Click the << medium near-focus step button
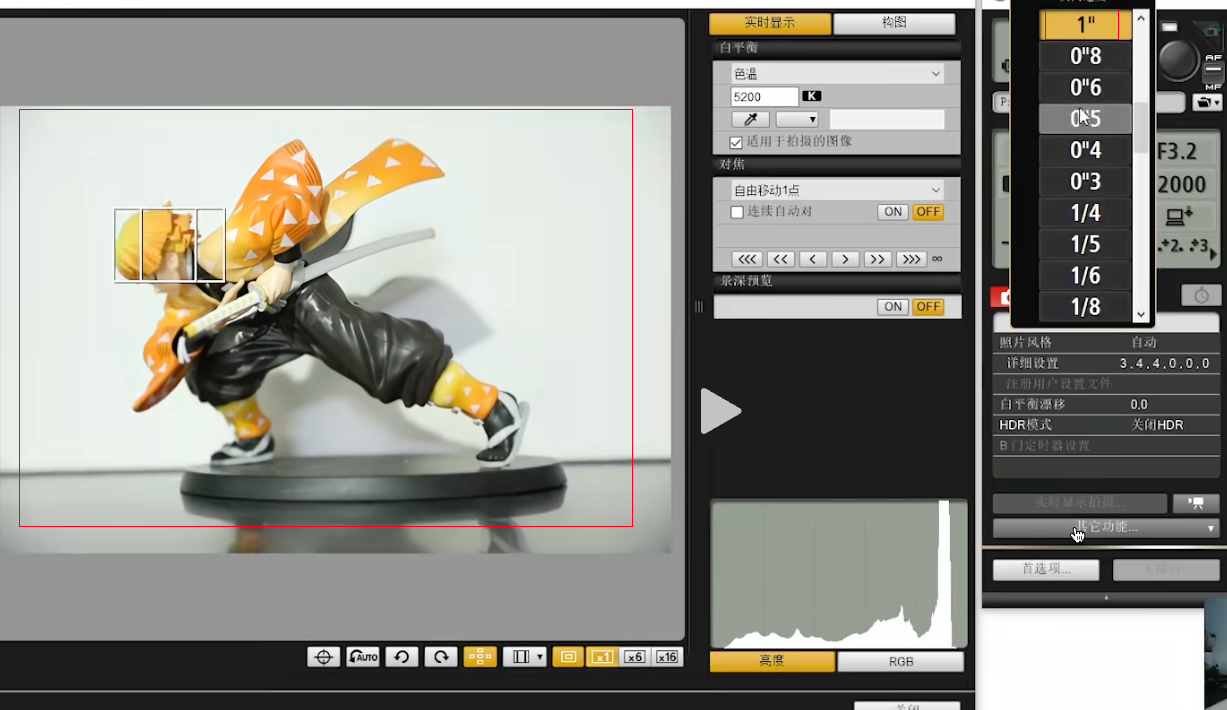 781,259
